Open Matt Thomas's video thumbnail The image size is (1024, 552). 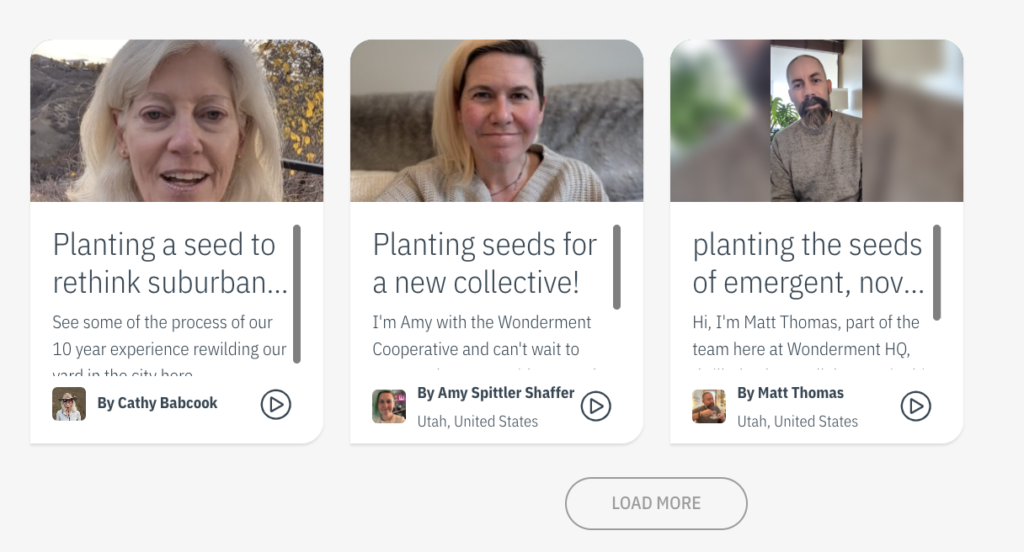817,121
